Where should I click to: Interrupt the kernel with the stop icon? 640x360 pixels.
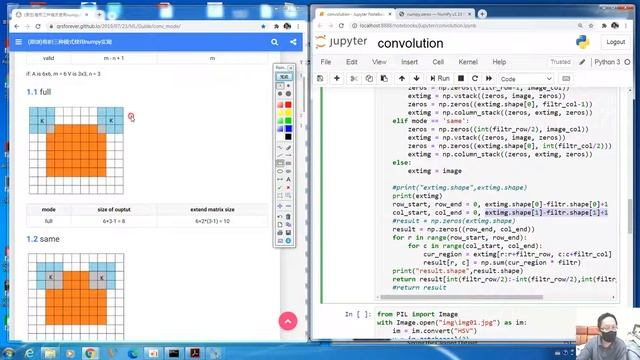461,78
